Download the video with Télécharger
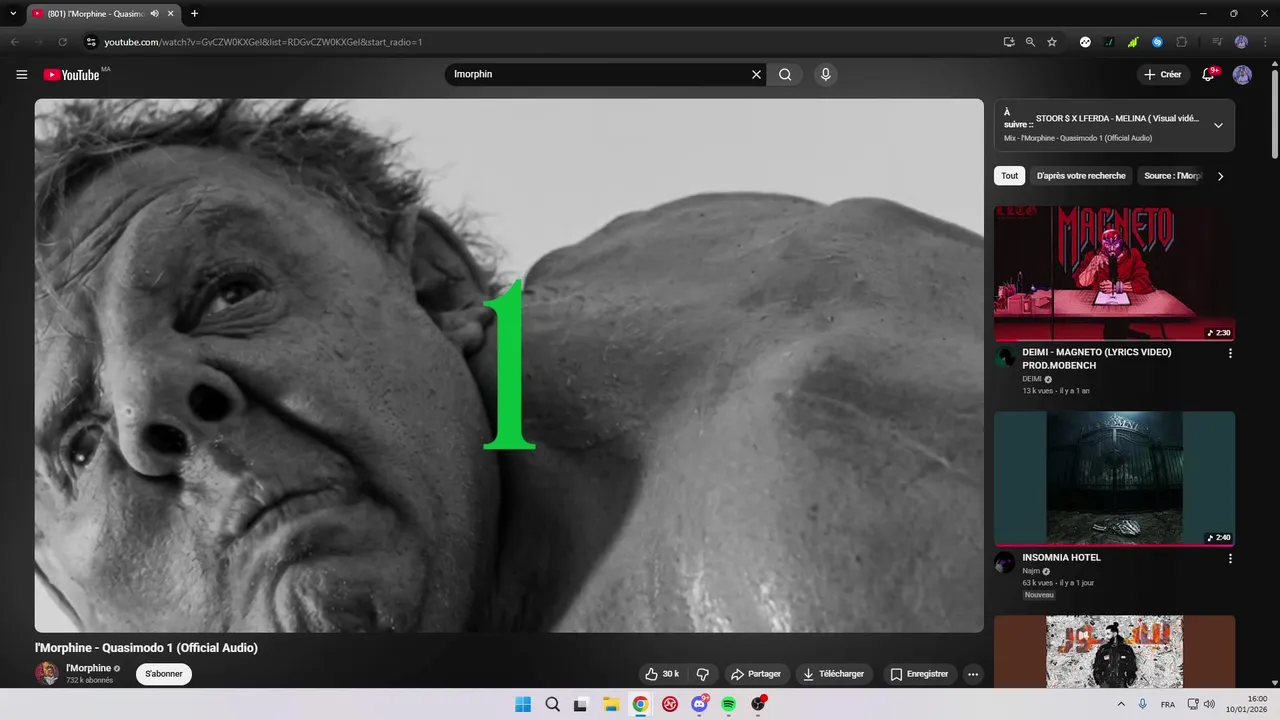Image resolution: width=1280 pixels, height=720 pixels. tap(833, 674)
